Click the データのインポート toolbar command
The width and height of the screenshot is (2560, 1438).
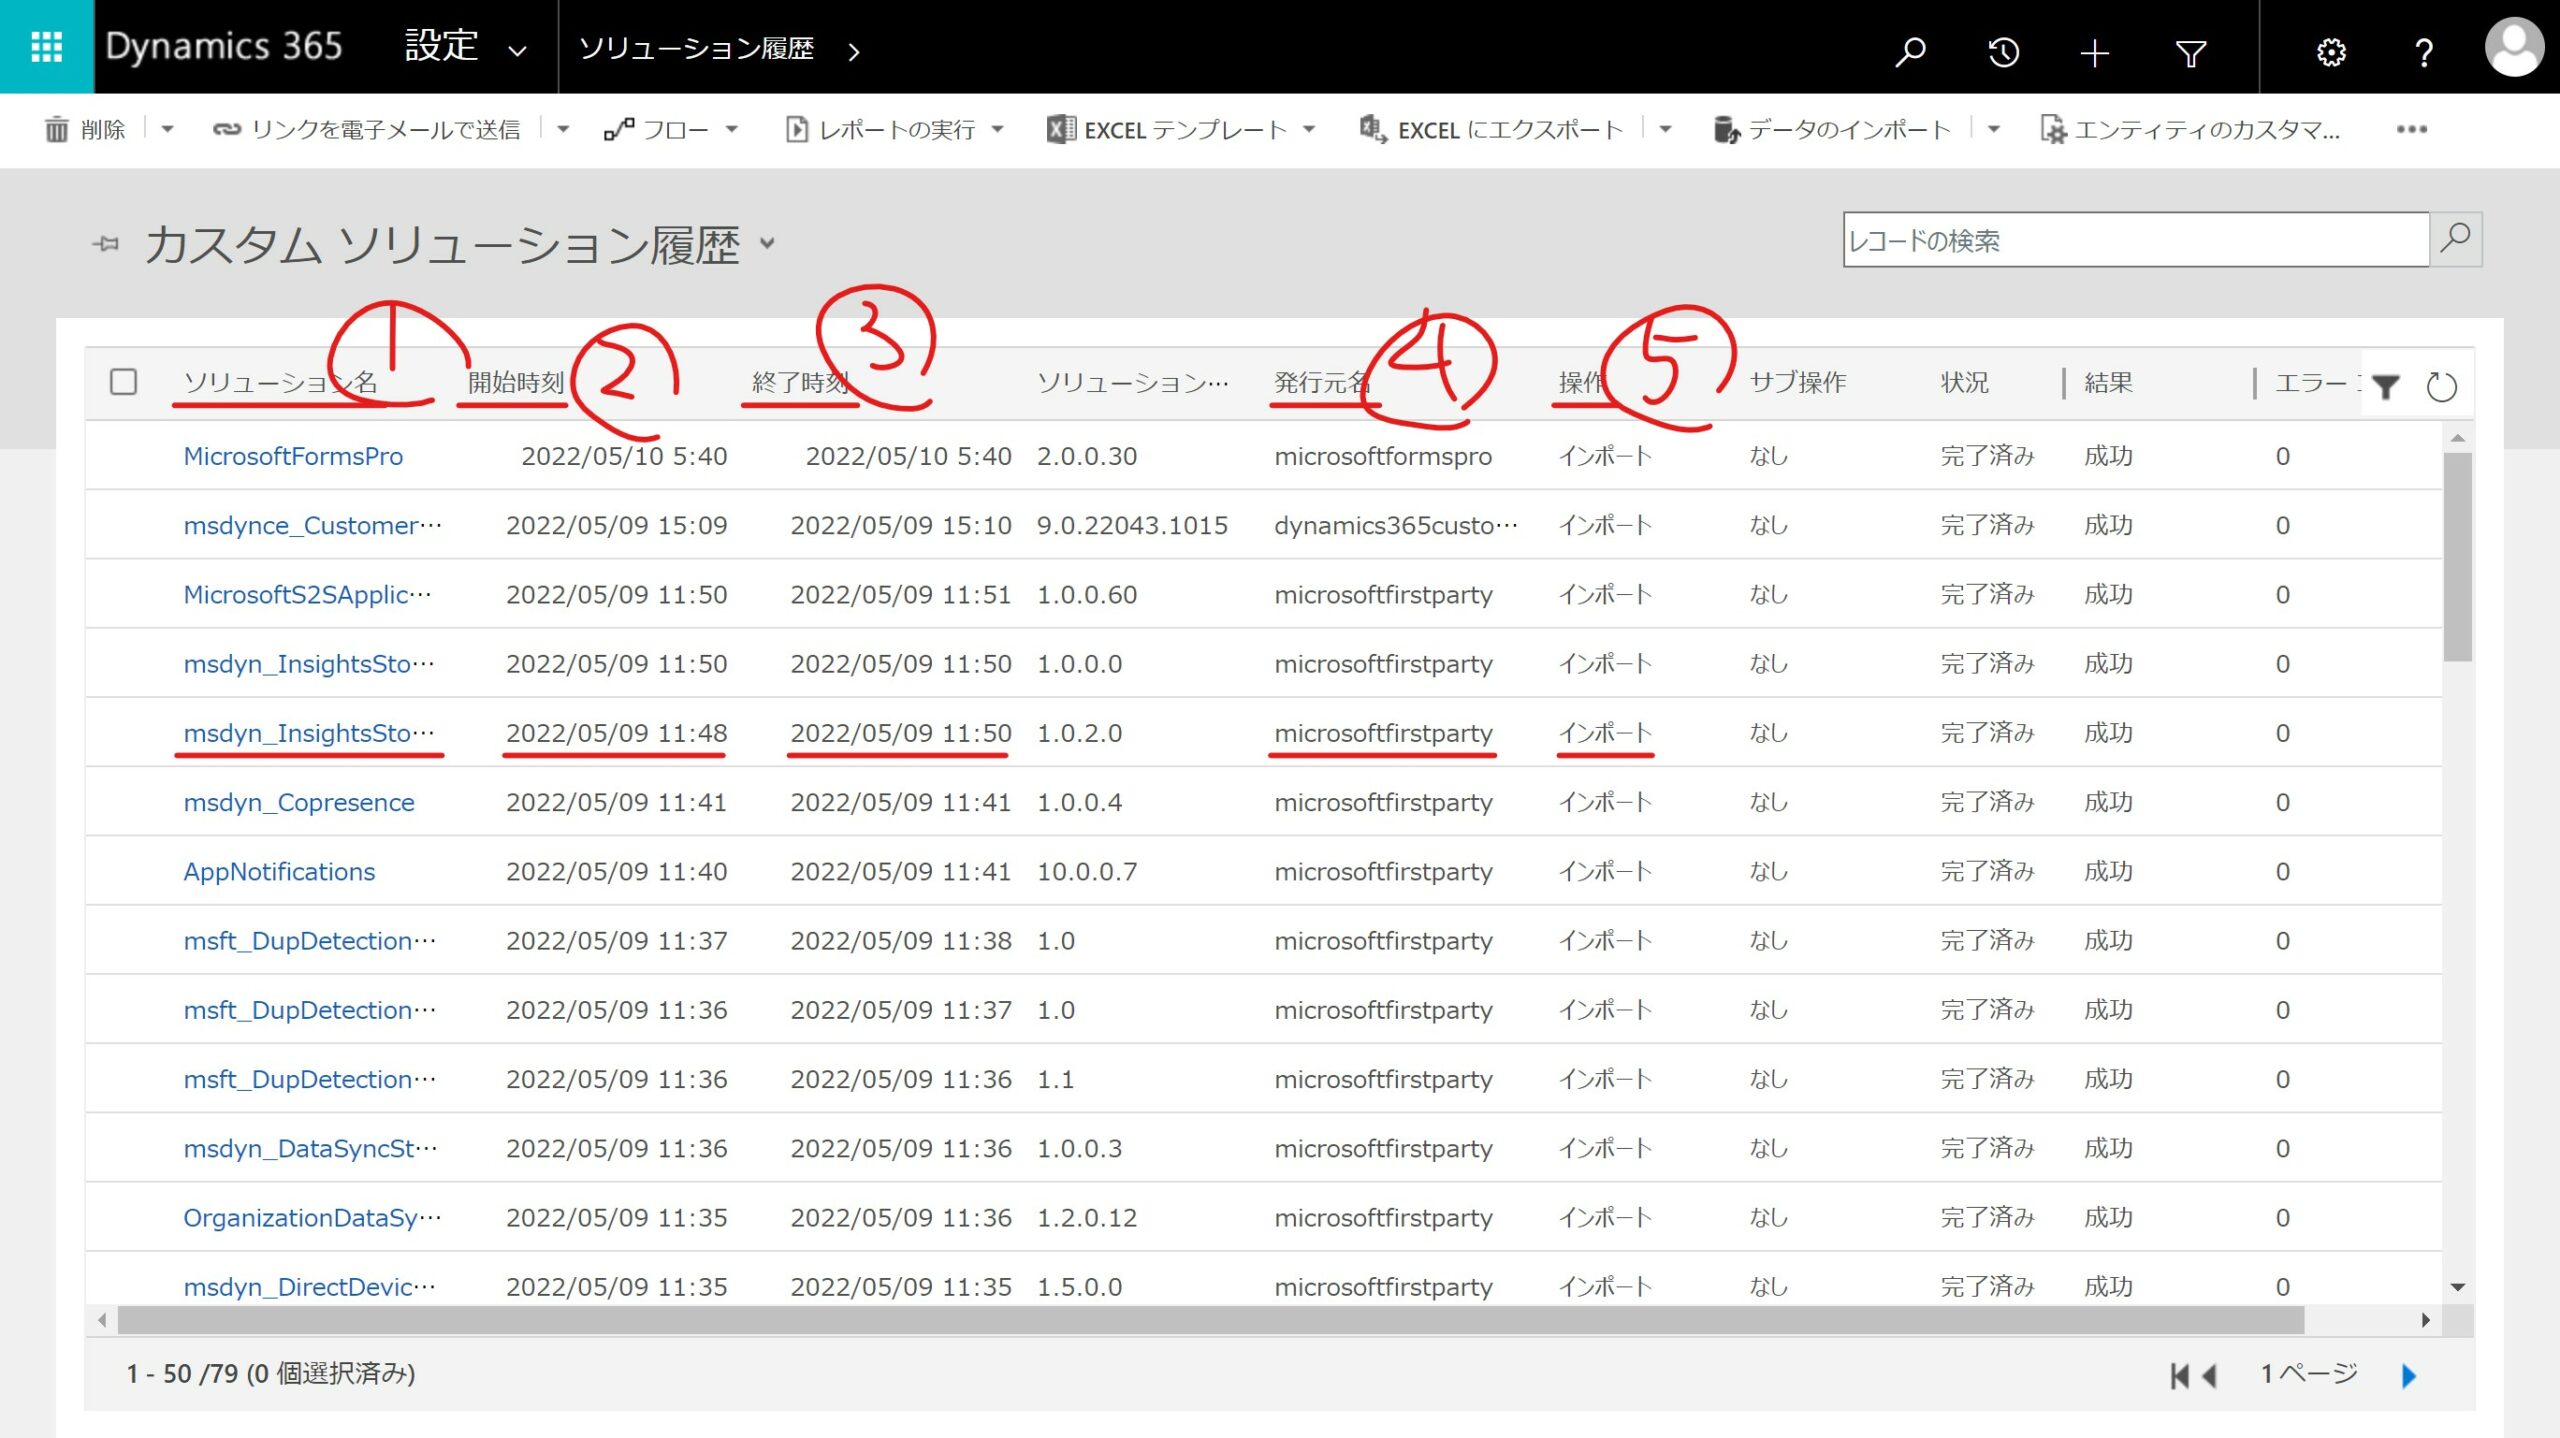pos(1848,129)
